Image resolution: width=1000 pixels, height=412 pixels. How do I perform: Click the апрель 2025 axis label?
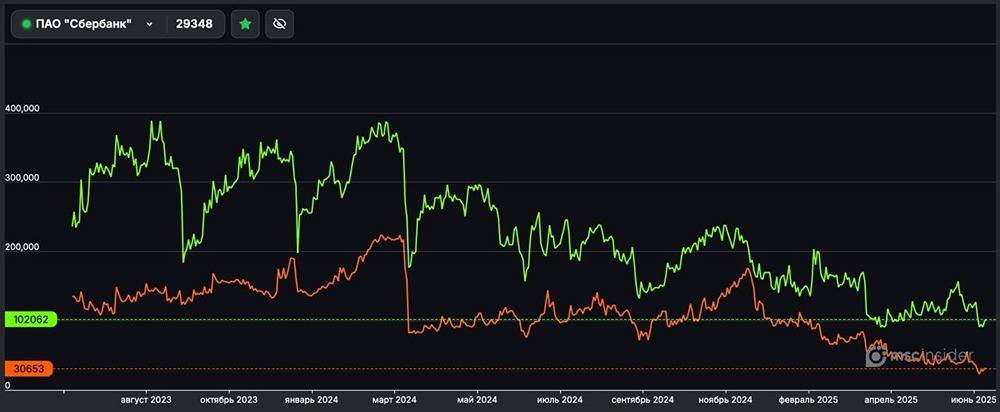coord(890,400)
